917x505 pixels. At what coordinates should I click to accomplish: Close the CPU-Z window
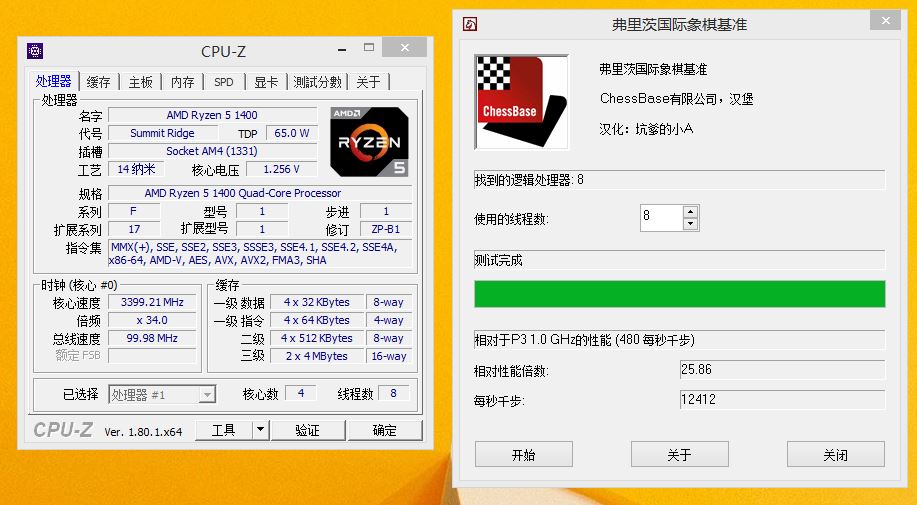[405, 47]
